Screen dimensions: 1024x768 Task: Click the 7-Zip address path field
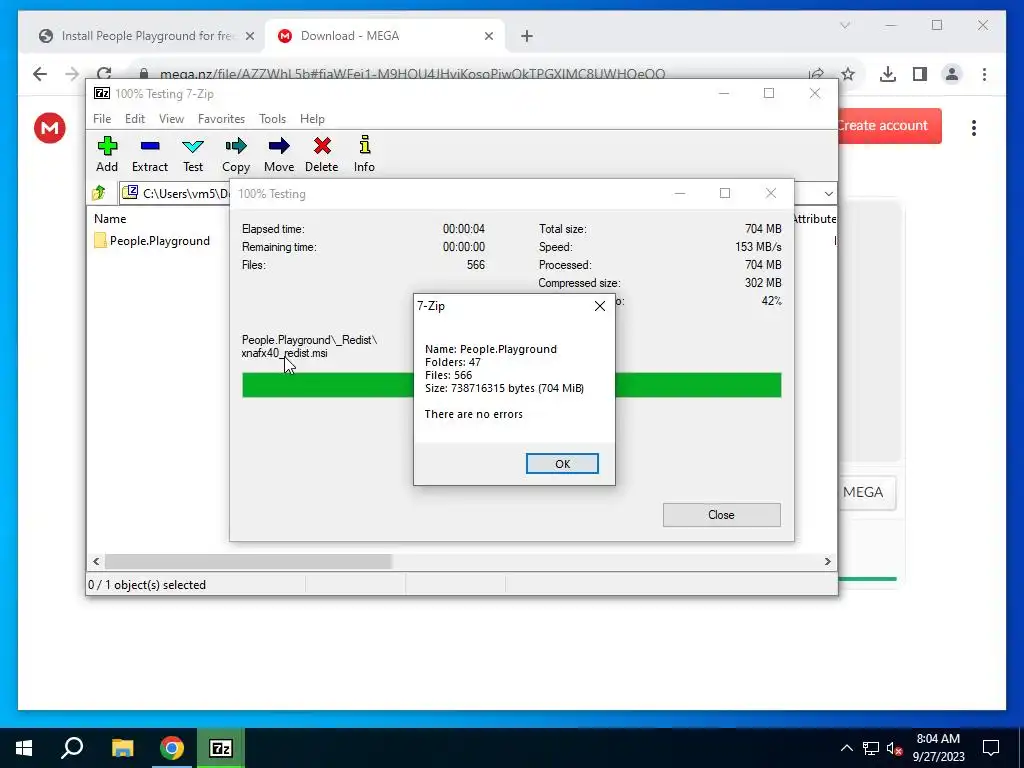point(176,193)
